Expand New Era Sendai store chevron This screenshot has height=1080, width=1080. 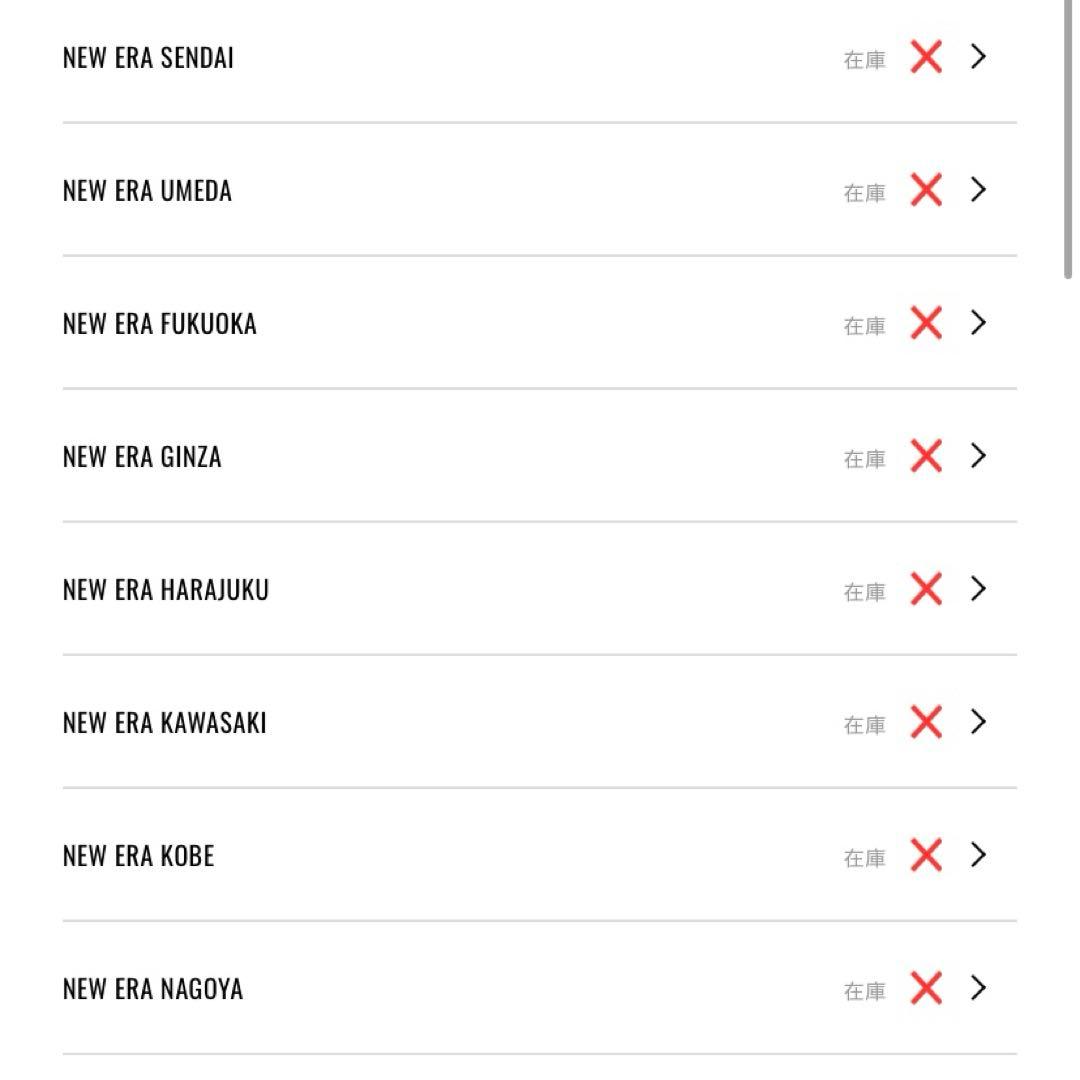(x=978, y=57)
